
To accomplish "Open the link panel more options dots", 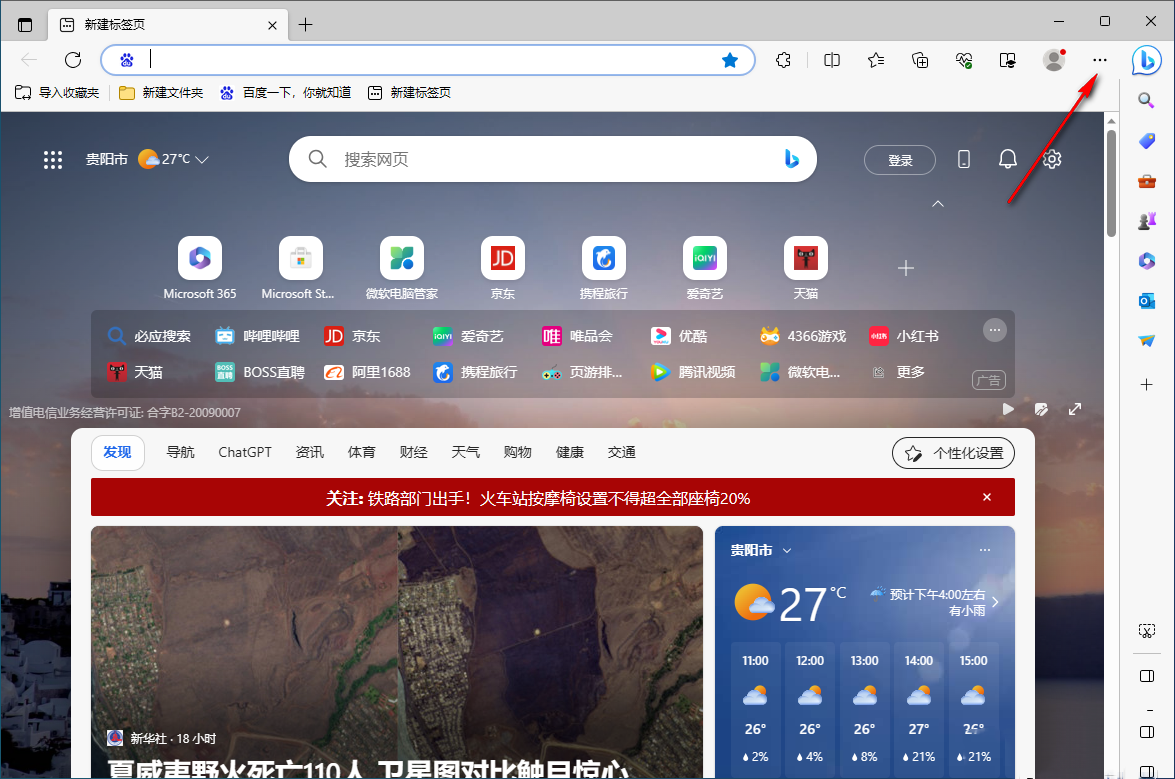I will click(x=994, y=330).
